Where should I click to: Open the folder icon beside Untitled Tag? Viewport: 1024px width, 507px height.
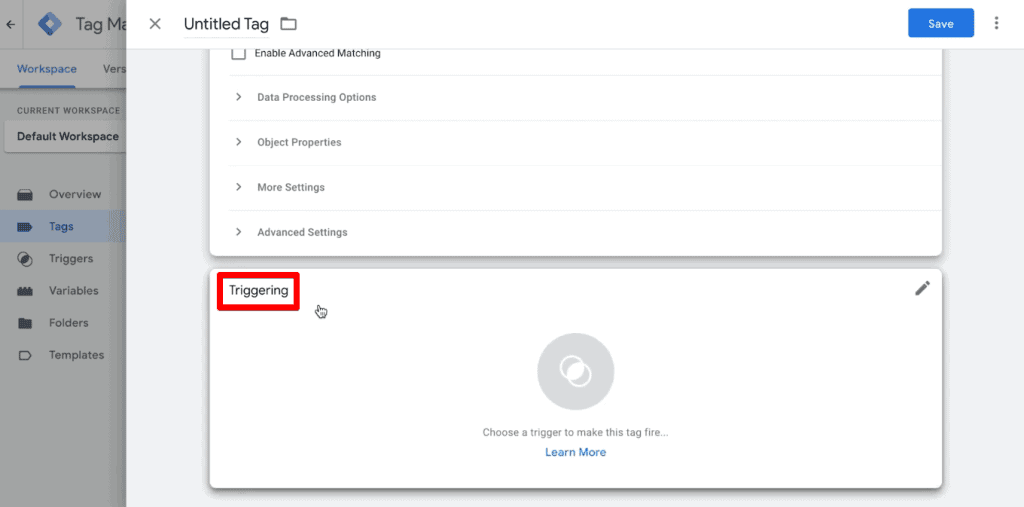click(x=288, y=24)
